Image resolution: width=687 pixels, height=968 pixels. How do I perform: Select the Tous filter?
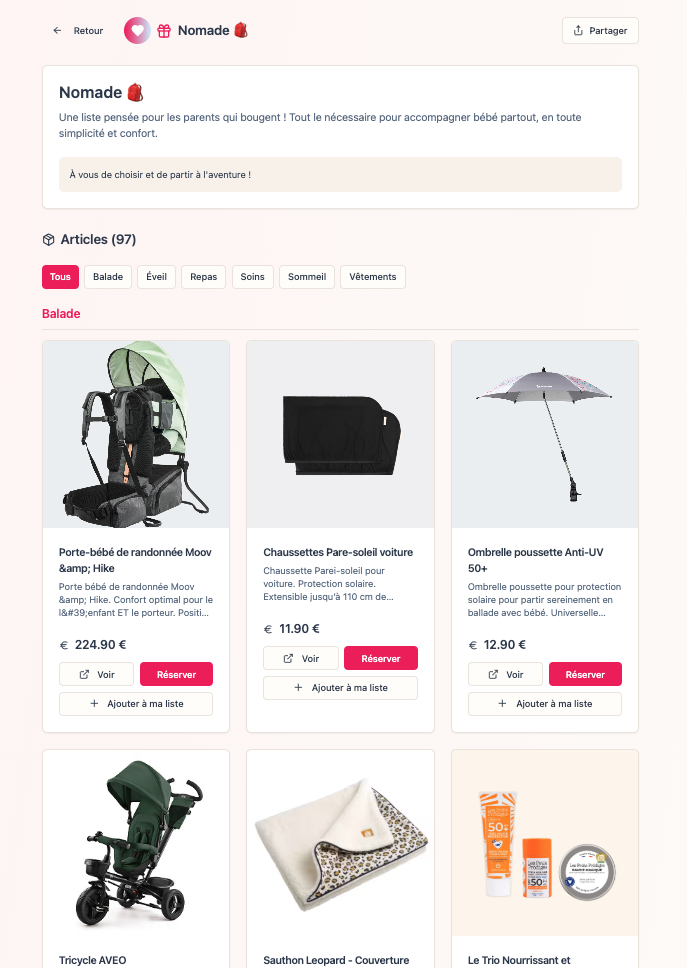(x=60, y=277)
